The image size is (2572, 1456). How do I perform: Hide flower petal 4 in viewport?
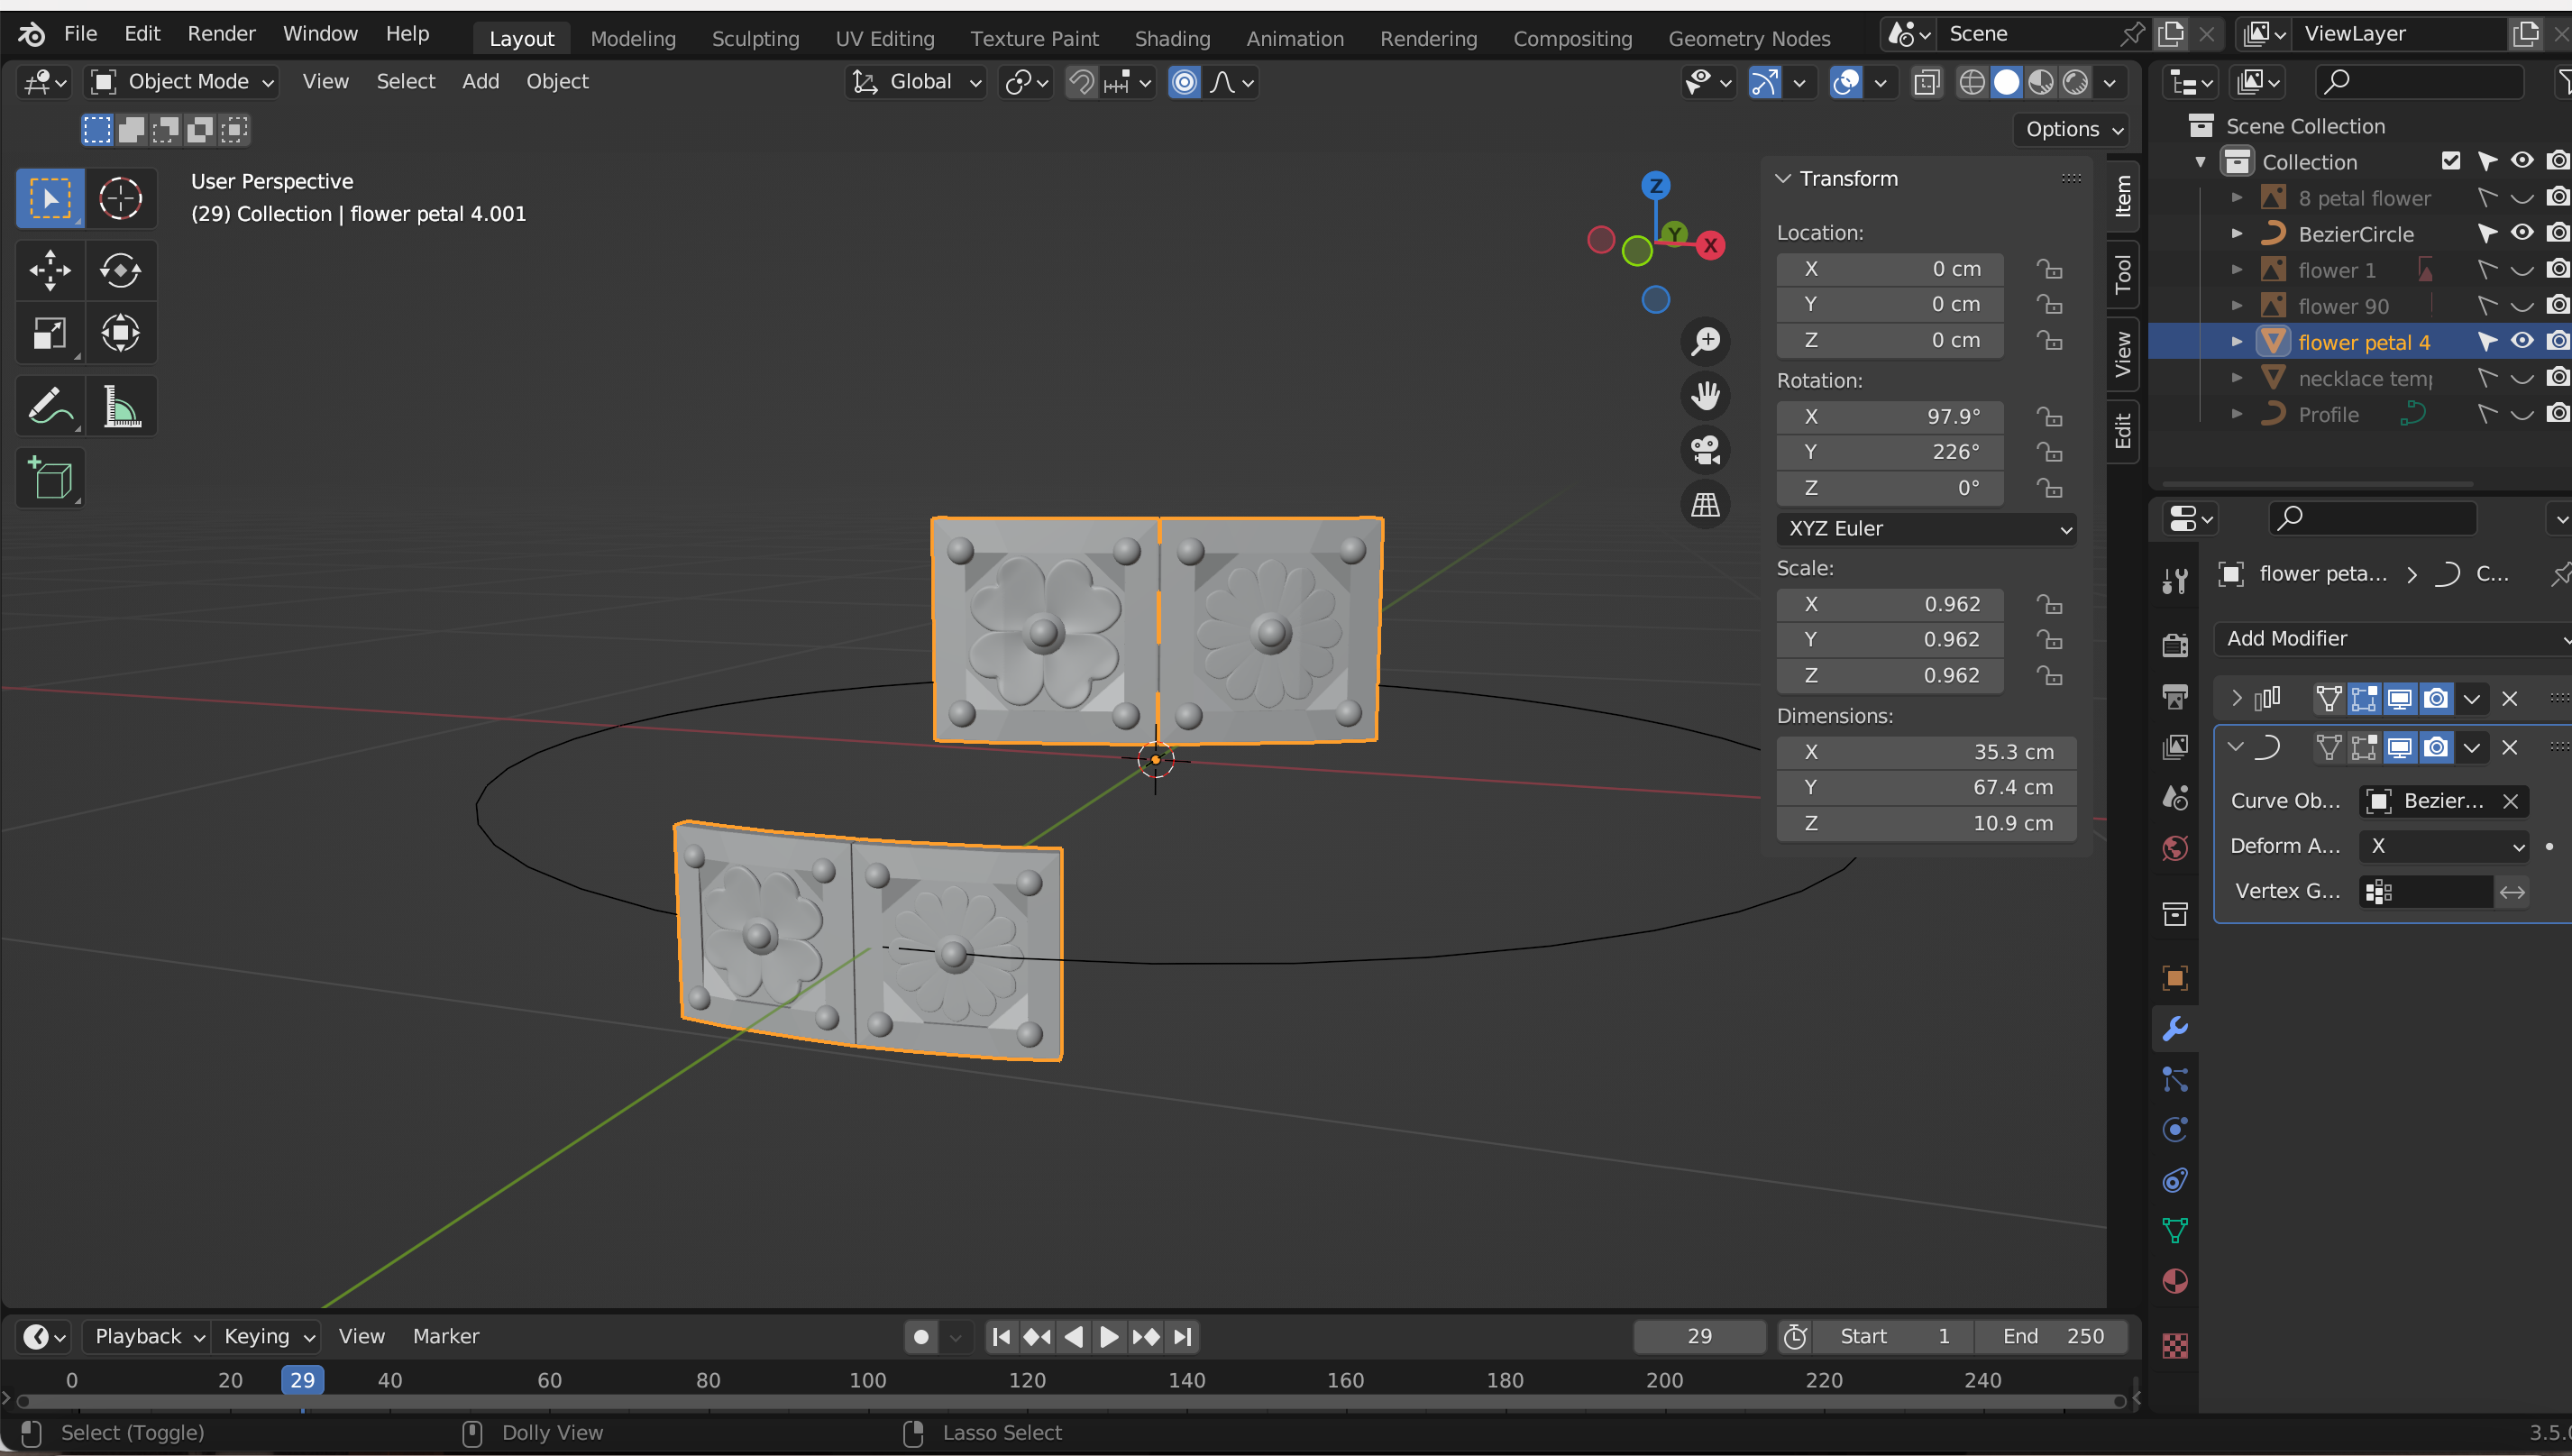[2522, 341]
